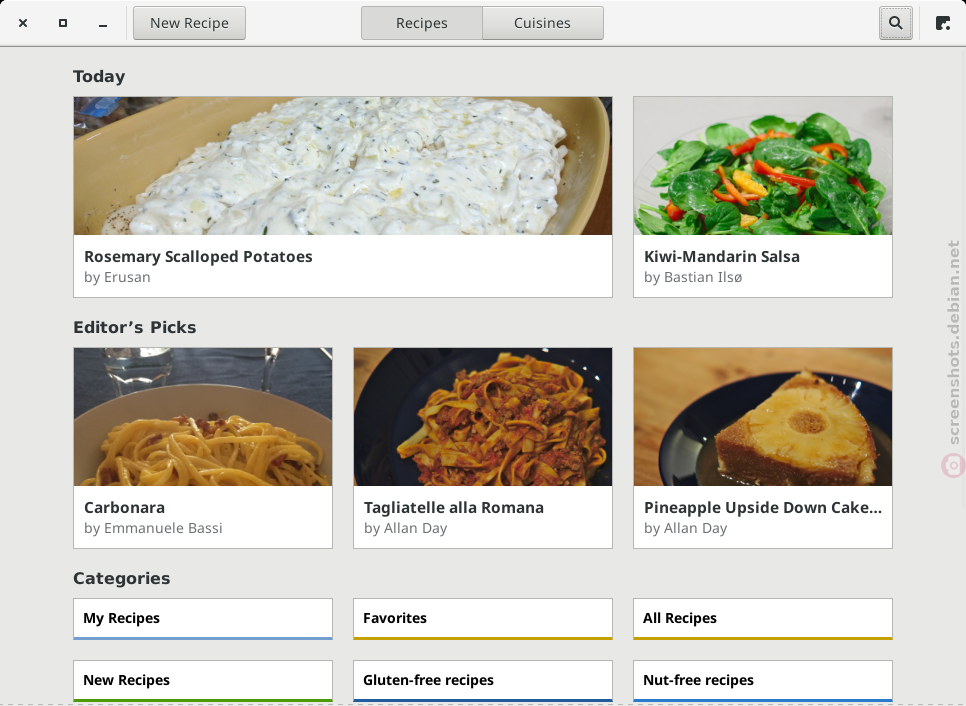Switch to the Cuisines tab
The height and width of the screenshot is (706, 966).
pyautogui.click(x=543, y=23)
